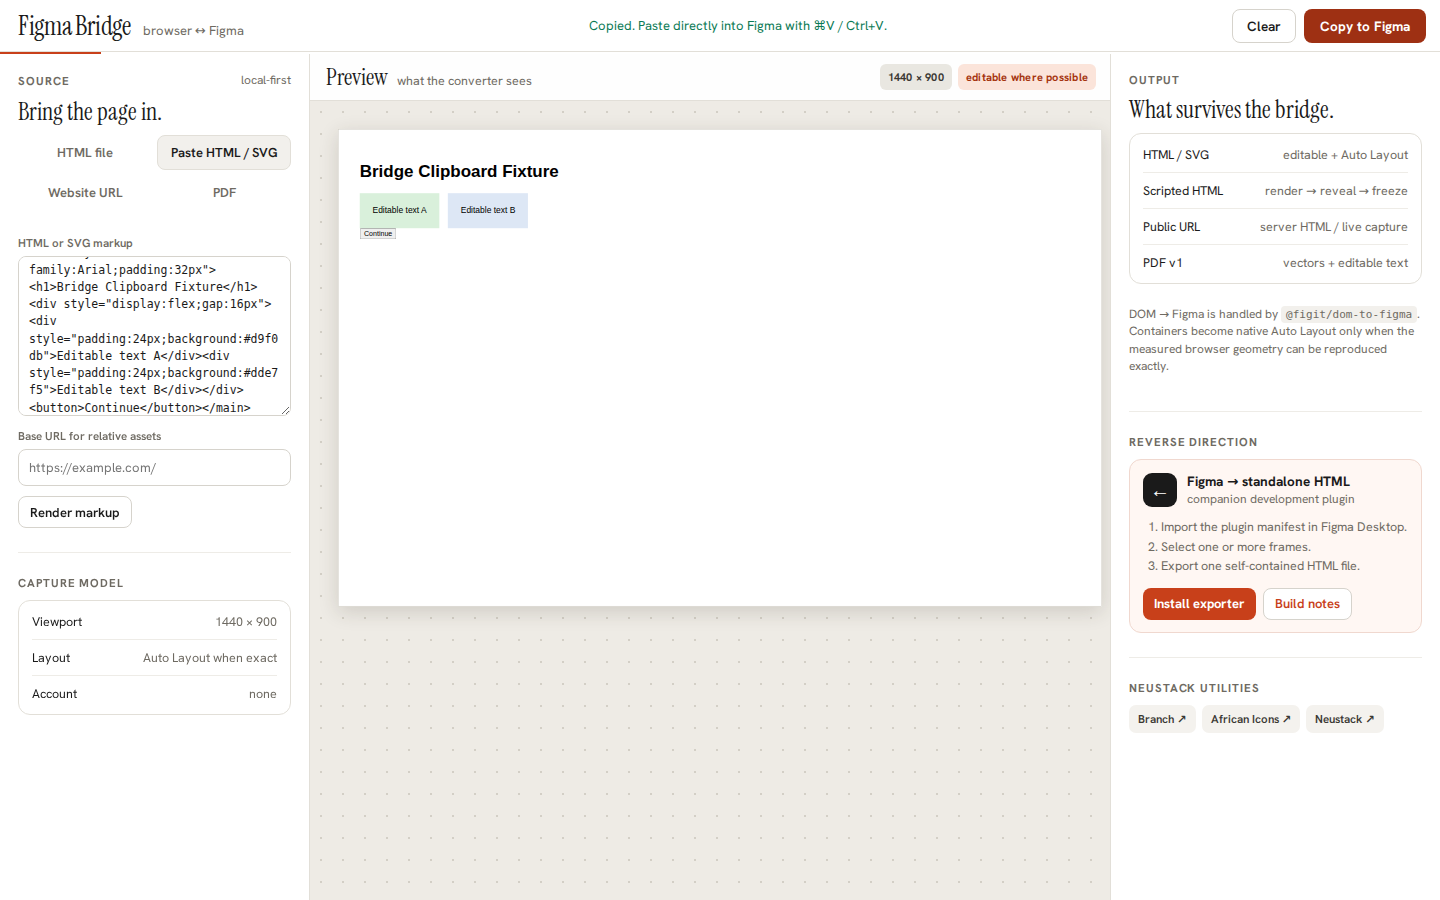Select the Editable text B box
The image size is (1440, 900).
click(x=488, y=210)
